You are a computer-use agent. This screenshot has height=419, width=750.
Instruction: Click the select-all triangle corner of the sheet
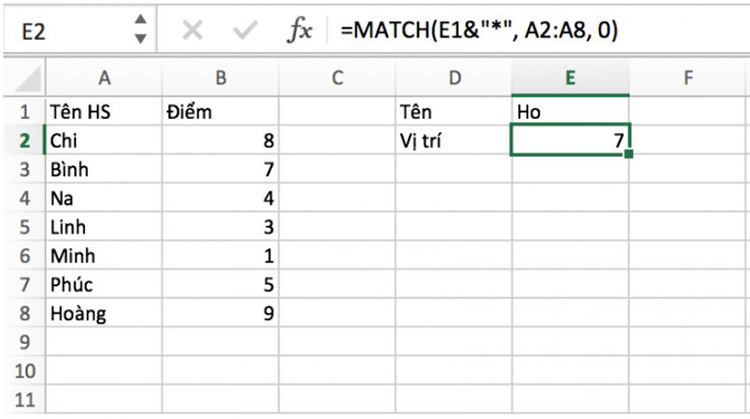tap(28, 79)
